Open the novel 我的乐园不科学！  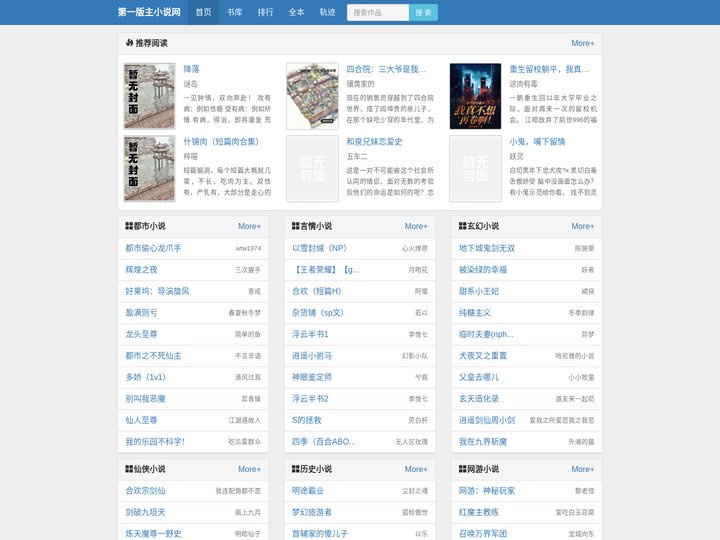point(155,442)
